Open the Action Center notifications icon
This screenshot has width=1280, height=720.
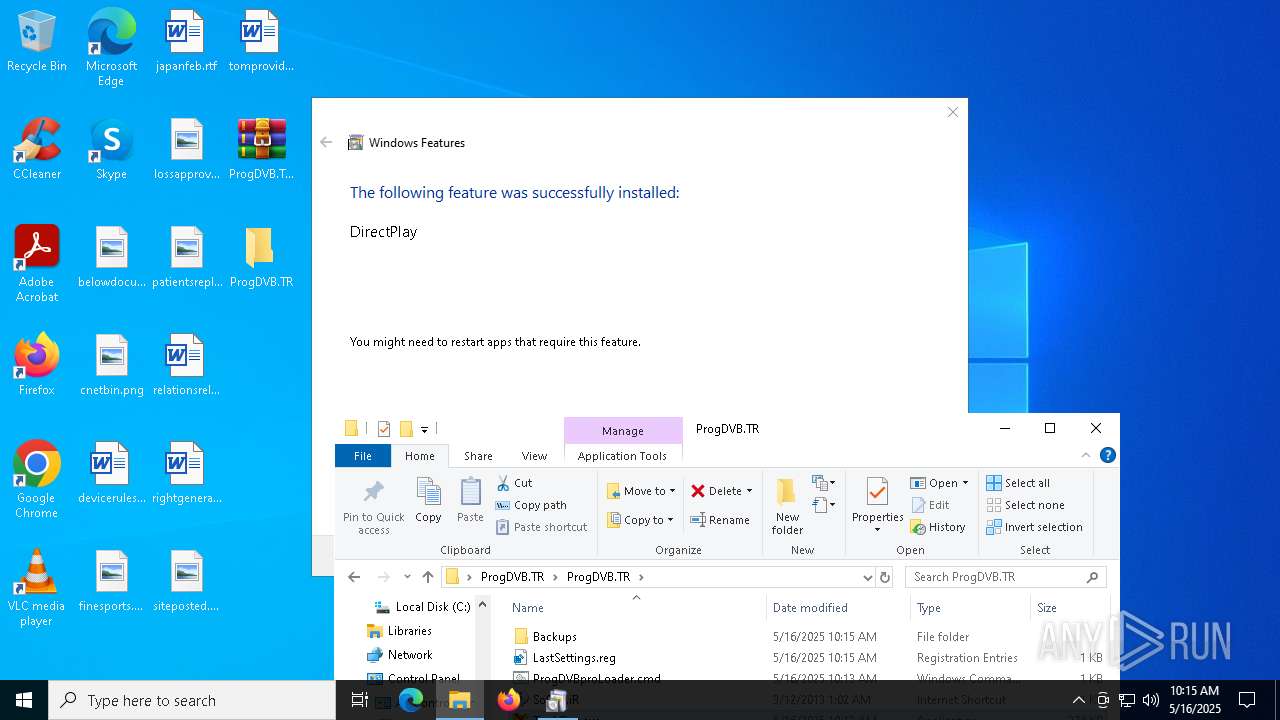coord(1247,700)
